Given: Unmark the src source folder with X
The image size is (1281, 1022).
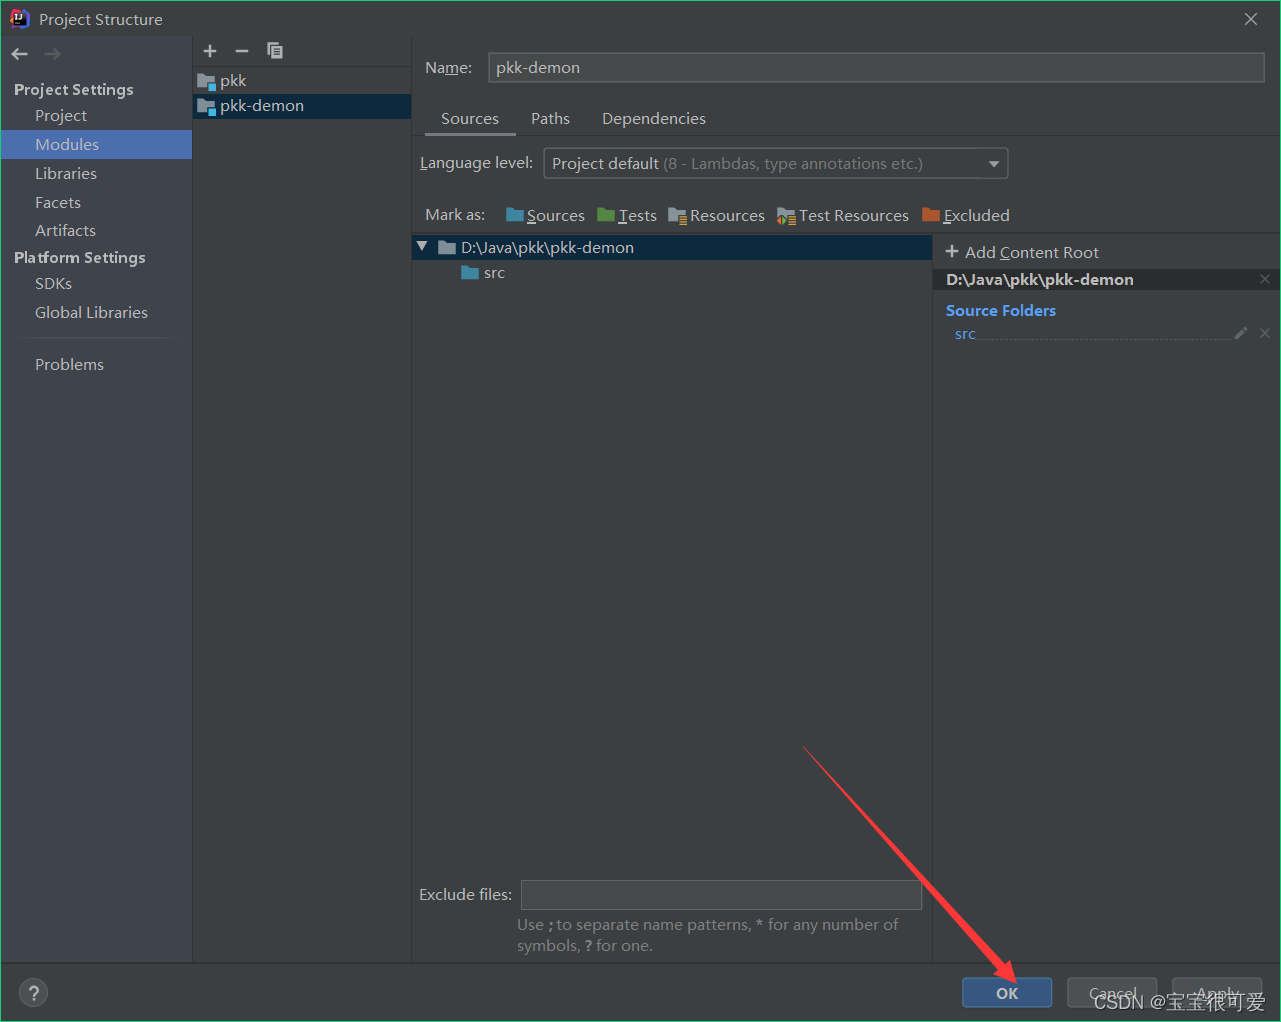Looking at the screenshot, I should click(x=1265, y=333).
